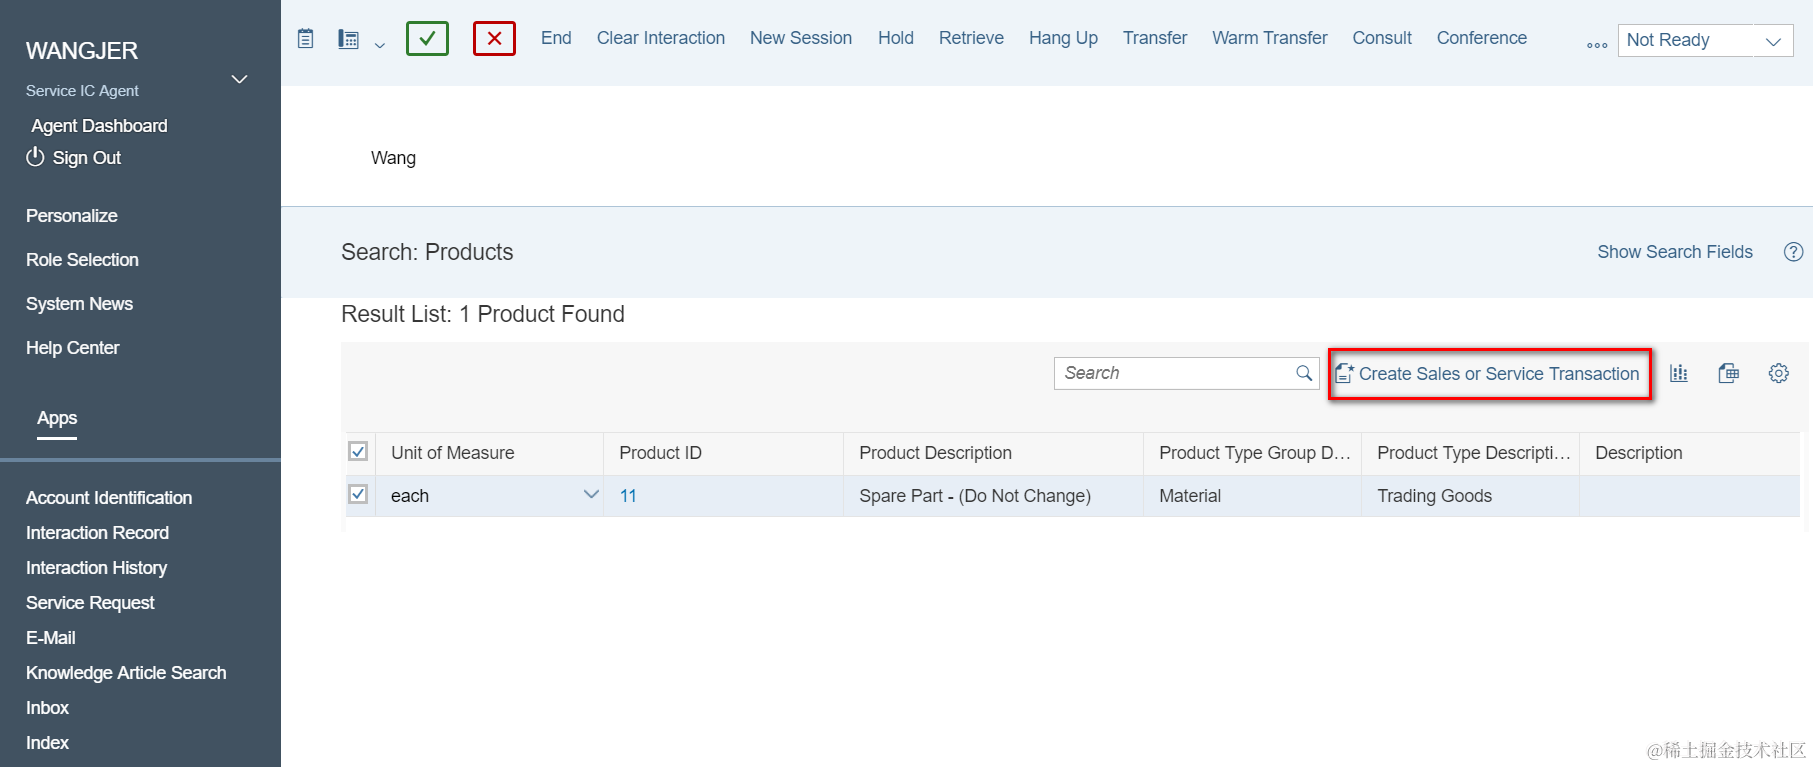Click End in the toolbar
The height and width of the screenshot is (767, 1813).
coord(556,38)
